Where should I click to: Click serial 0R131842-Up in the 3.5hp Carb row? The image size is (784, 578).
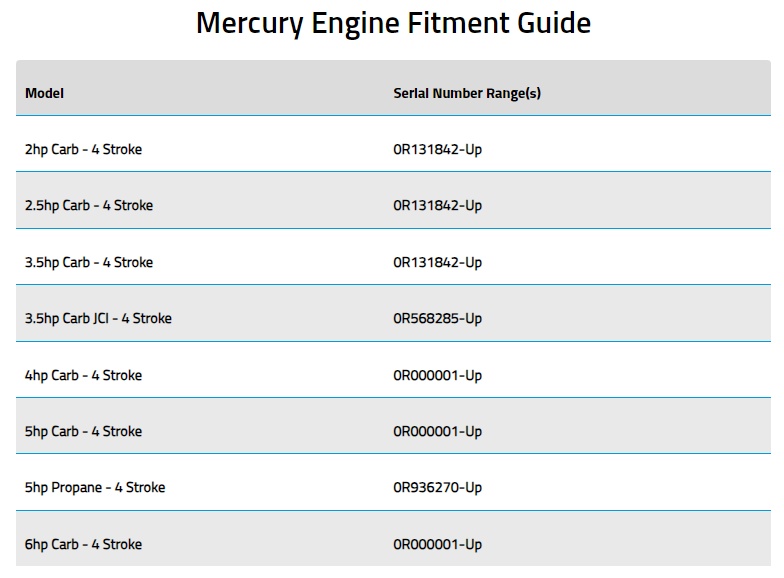click(x=438, y=262)
